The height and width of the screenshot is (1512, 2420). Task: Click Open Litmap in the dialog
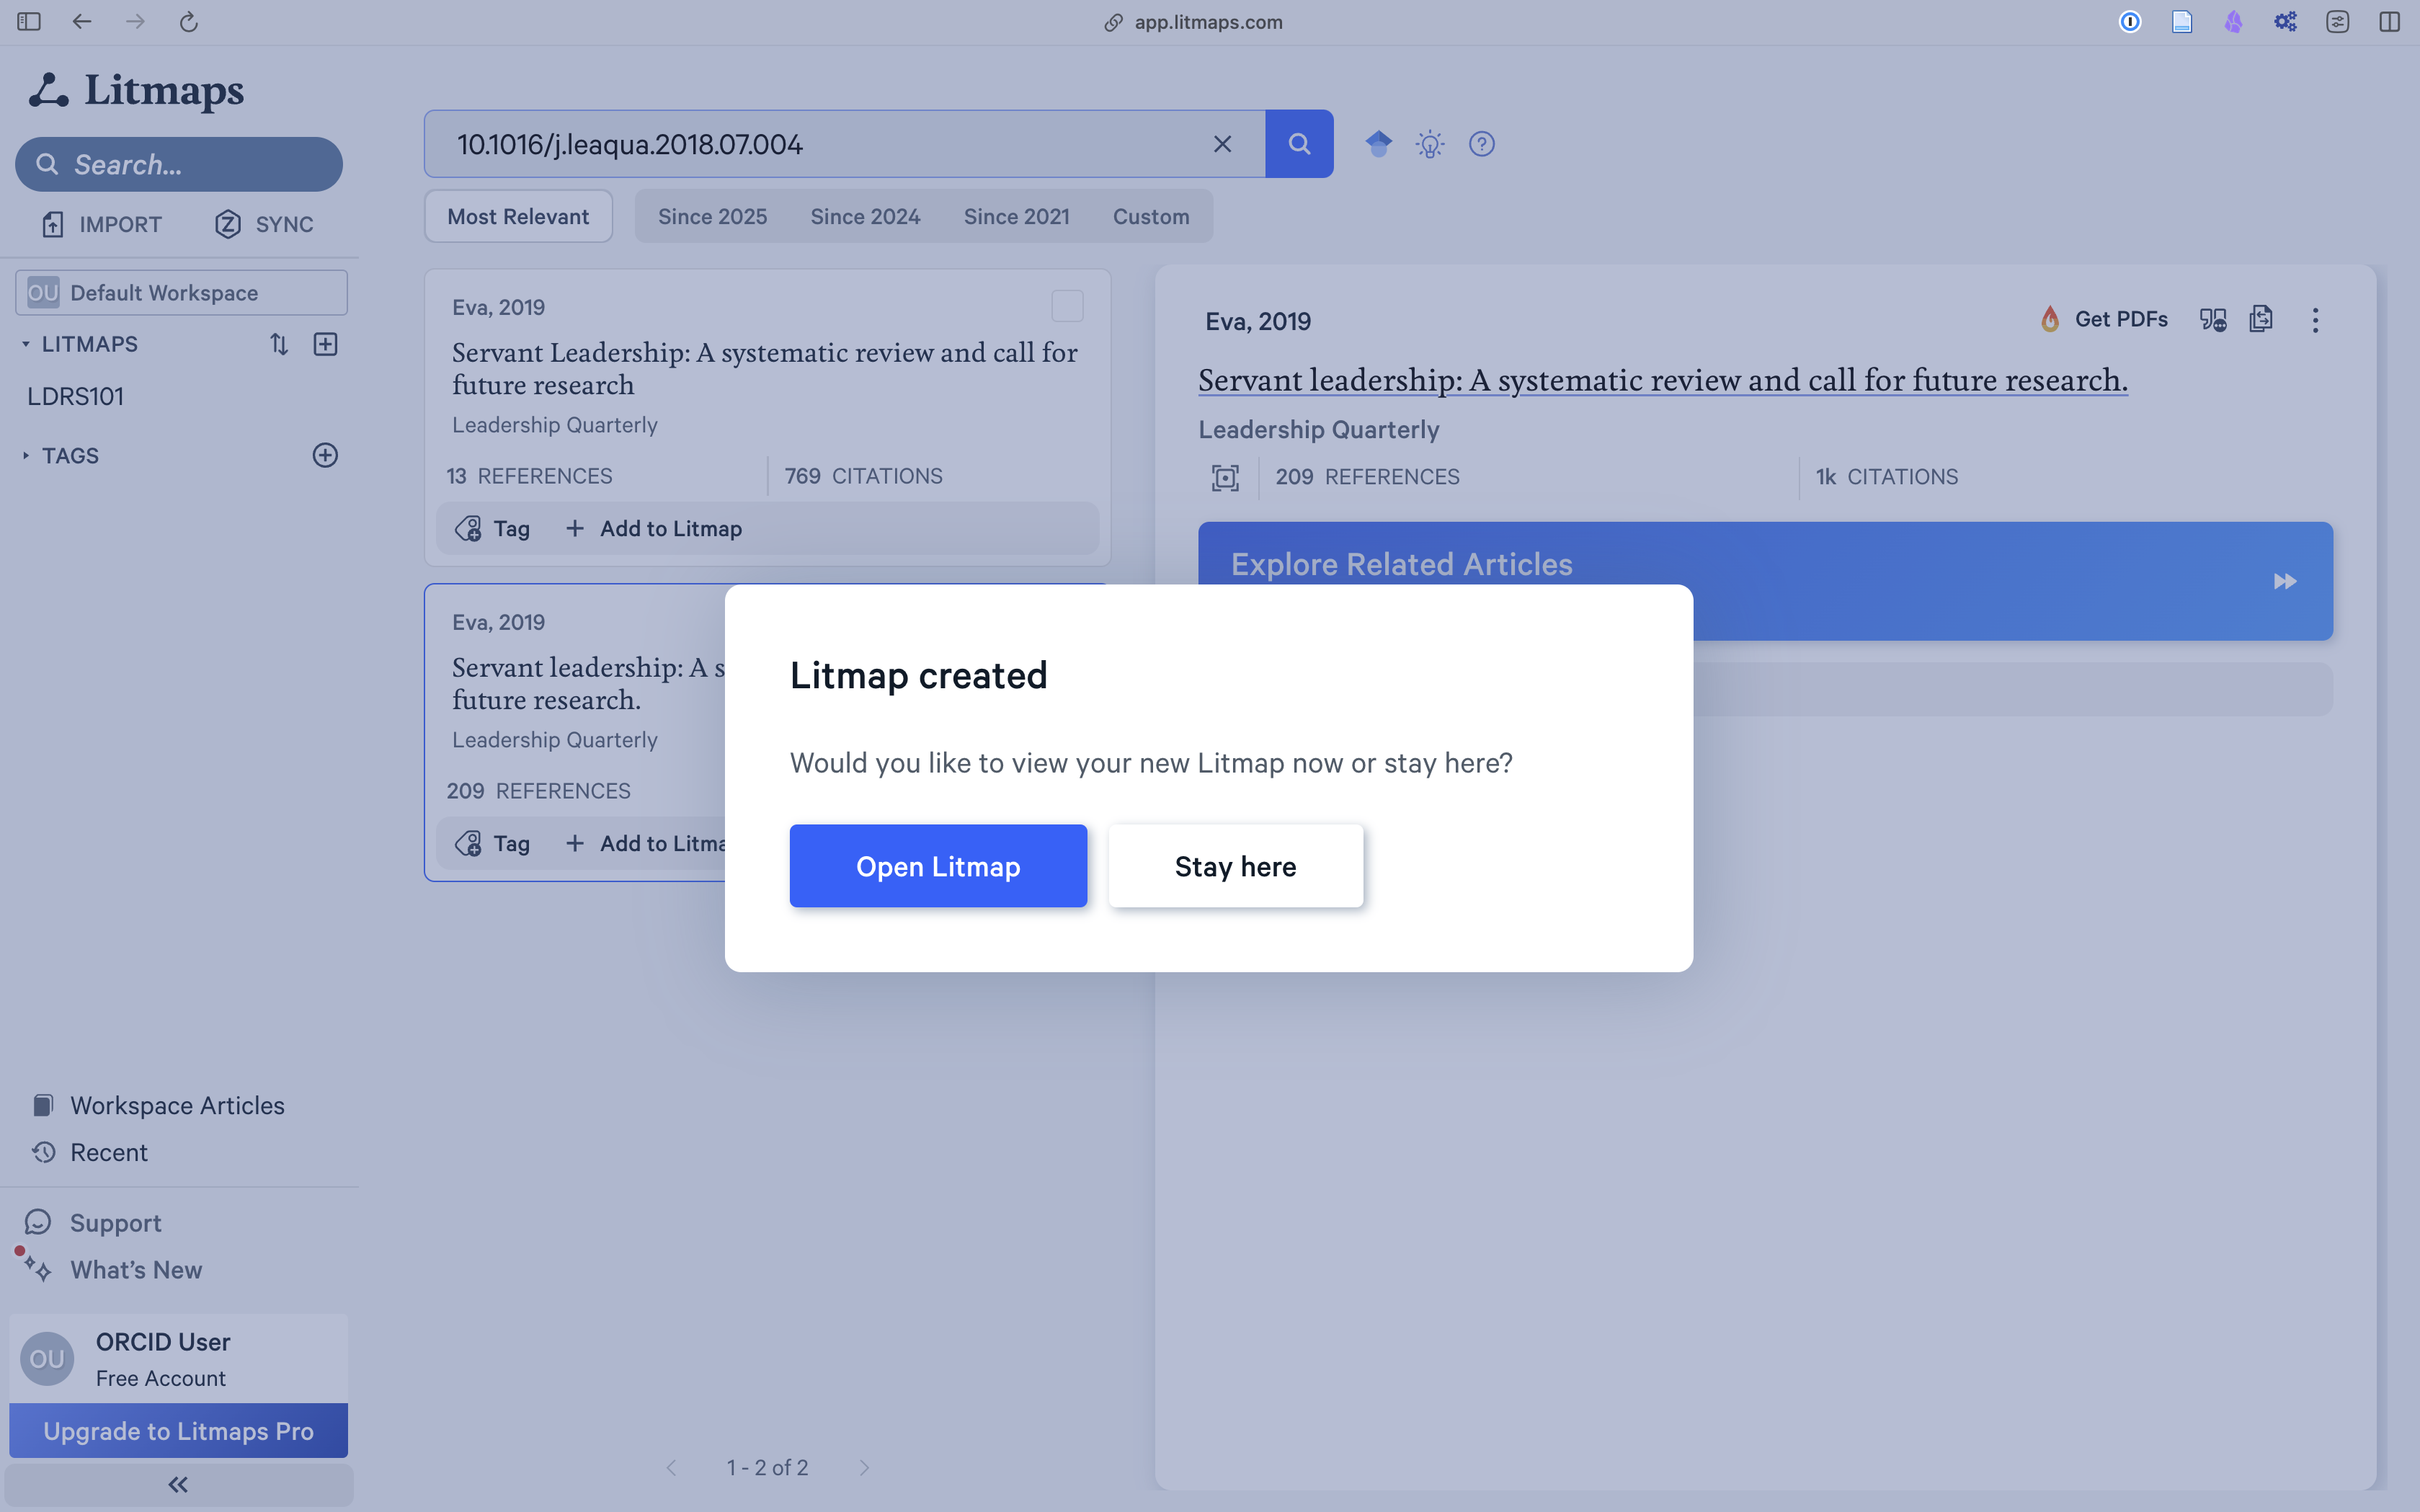click(938, 866)
